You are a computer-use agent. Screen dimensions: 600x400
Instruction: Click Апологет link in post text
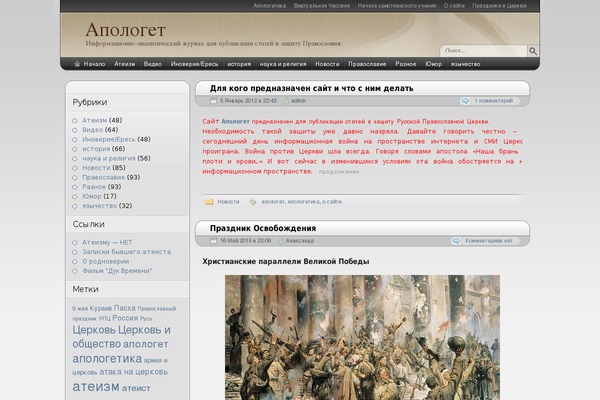235,122
